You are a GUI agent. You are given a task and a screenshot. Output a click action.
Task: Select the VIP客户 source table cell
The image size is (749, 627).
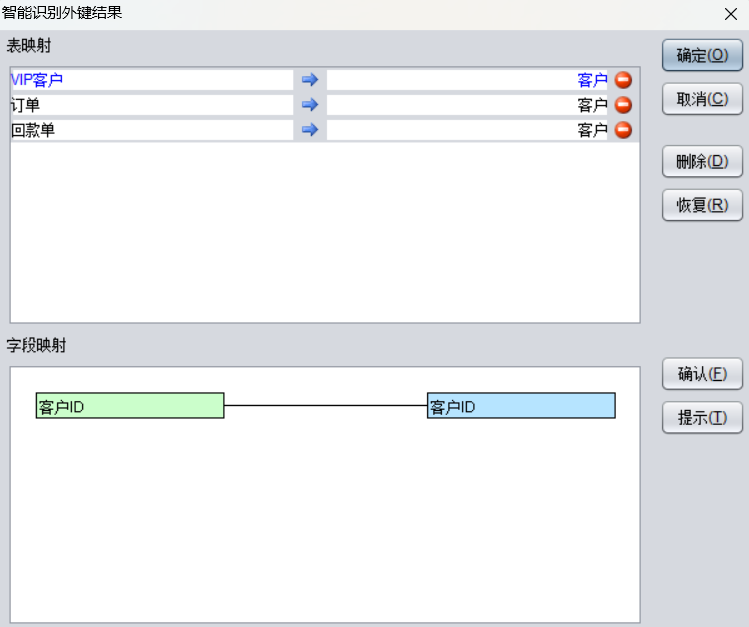151,80
